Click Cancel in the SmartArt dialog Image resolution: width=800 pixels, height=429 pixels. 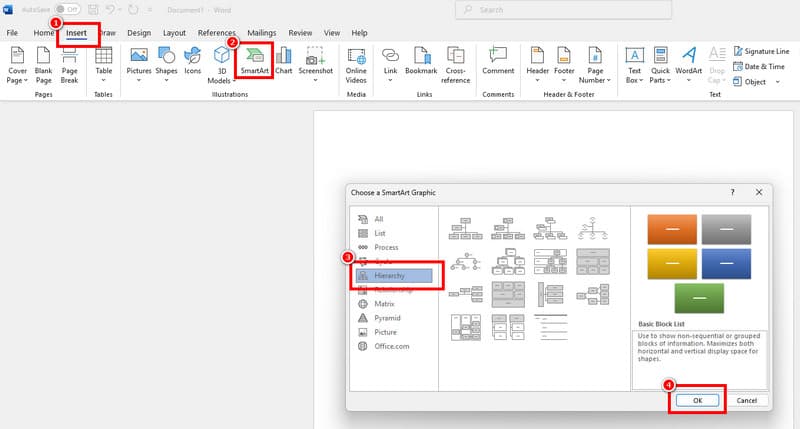click(746, 400)
